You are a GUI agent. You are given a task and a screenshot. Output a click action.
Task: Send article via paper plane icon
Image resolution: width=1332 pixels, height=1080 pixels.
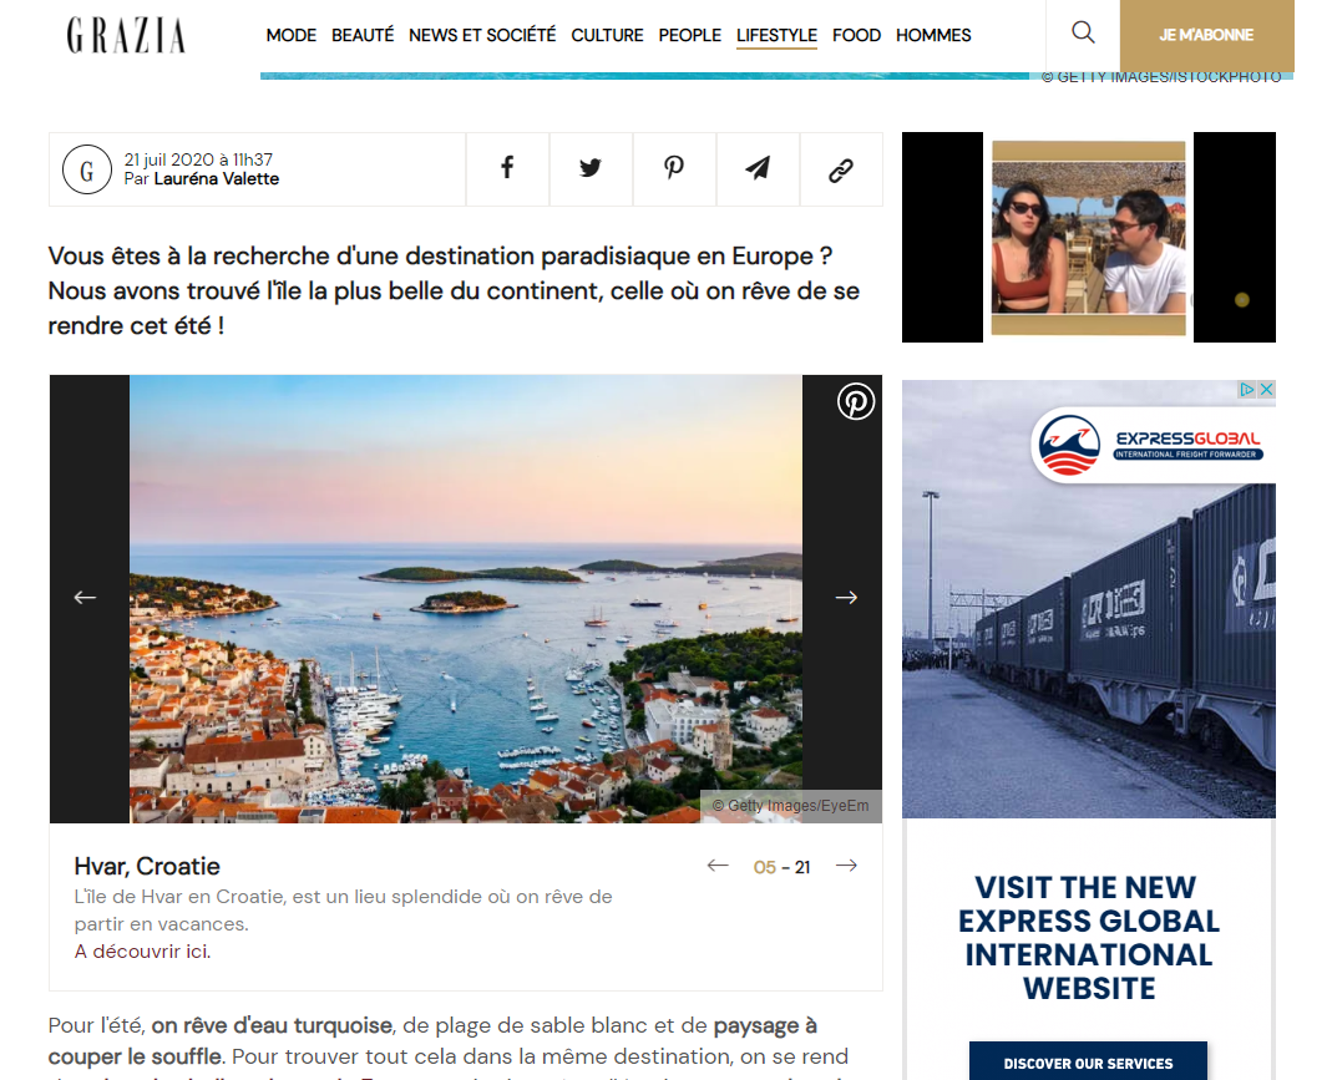pos(757,169)
